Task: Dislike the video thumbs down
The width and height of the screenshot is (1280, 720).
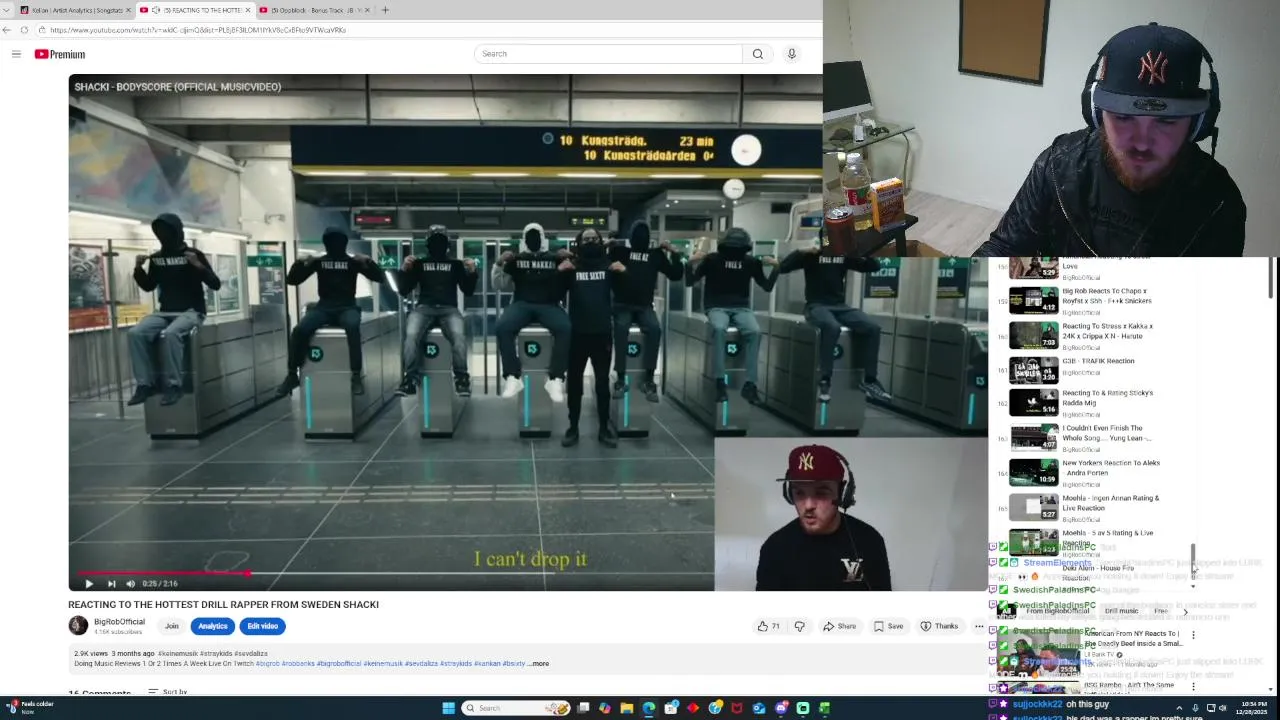Action: pos(799,626)
